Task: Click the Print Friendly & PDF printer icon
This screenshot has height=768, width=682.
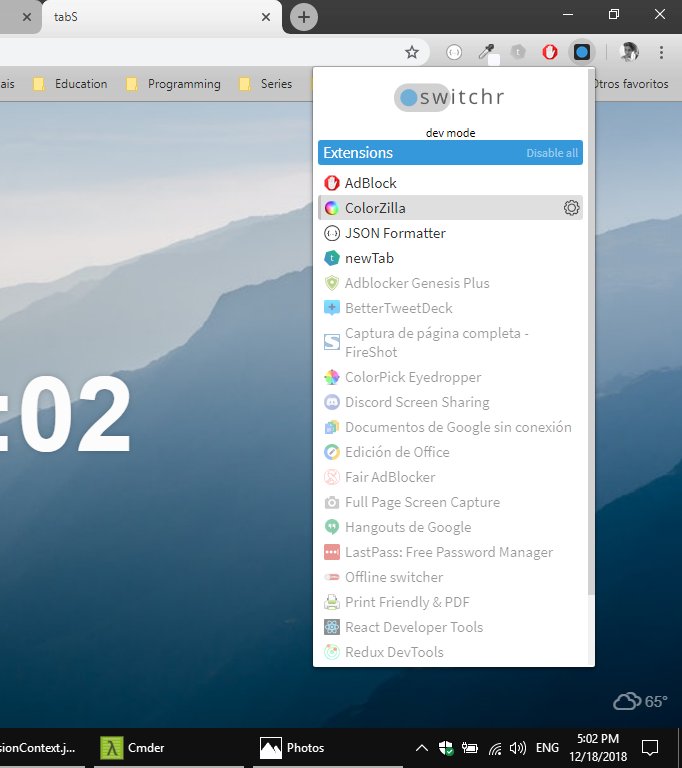Action: pos(332,602)
